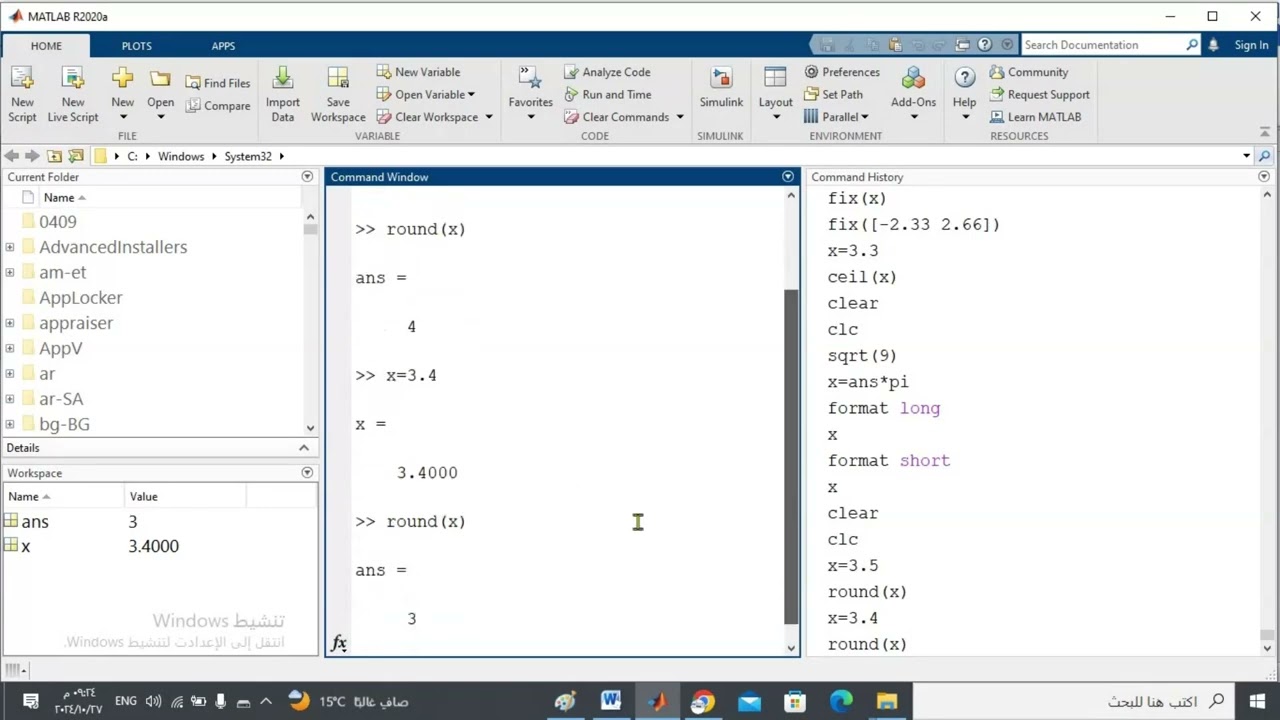Click New Variable button

point(418,72)
